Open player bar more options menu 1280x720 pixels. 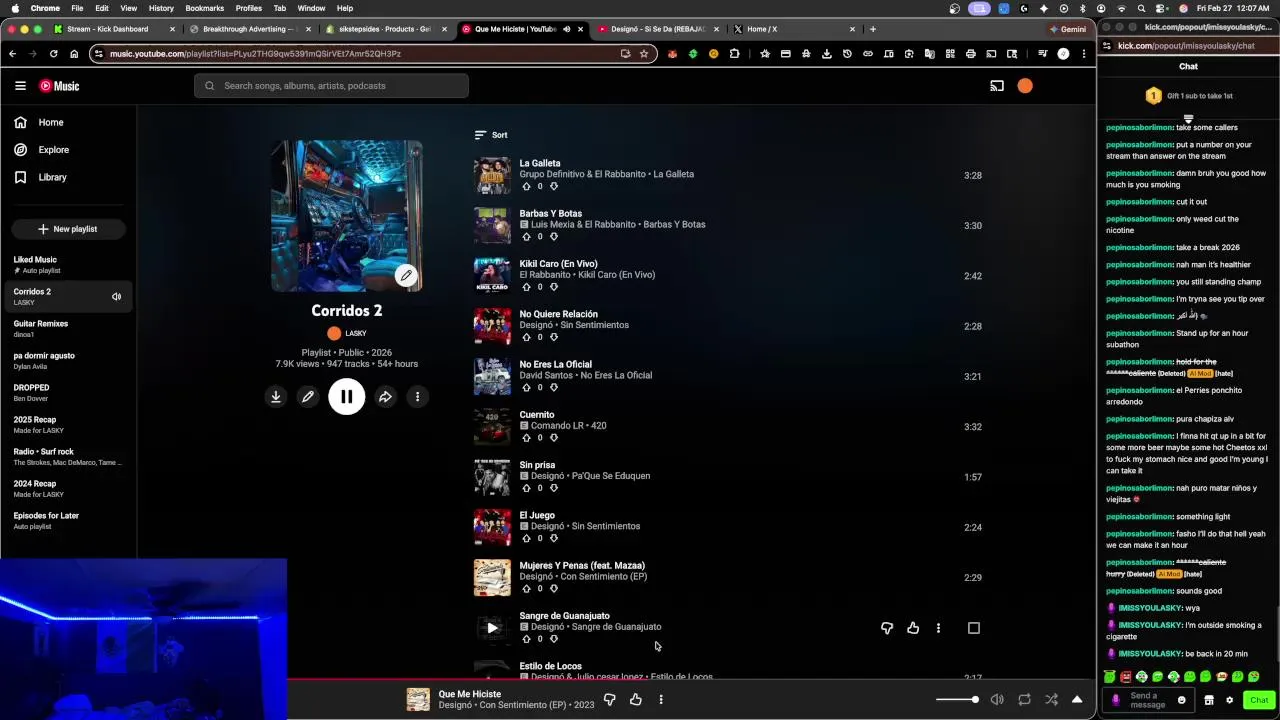[661, 700]
